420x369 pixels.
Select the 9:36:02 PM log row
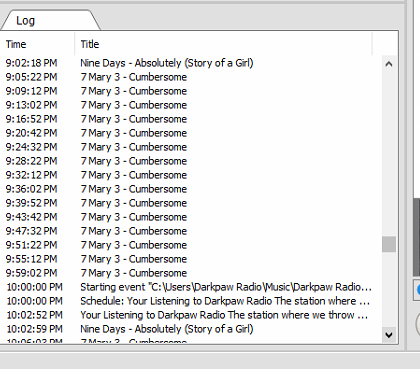[191, 189]
